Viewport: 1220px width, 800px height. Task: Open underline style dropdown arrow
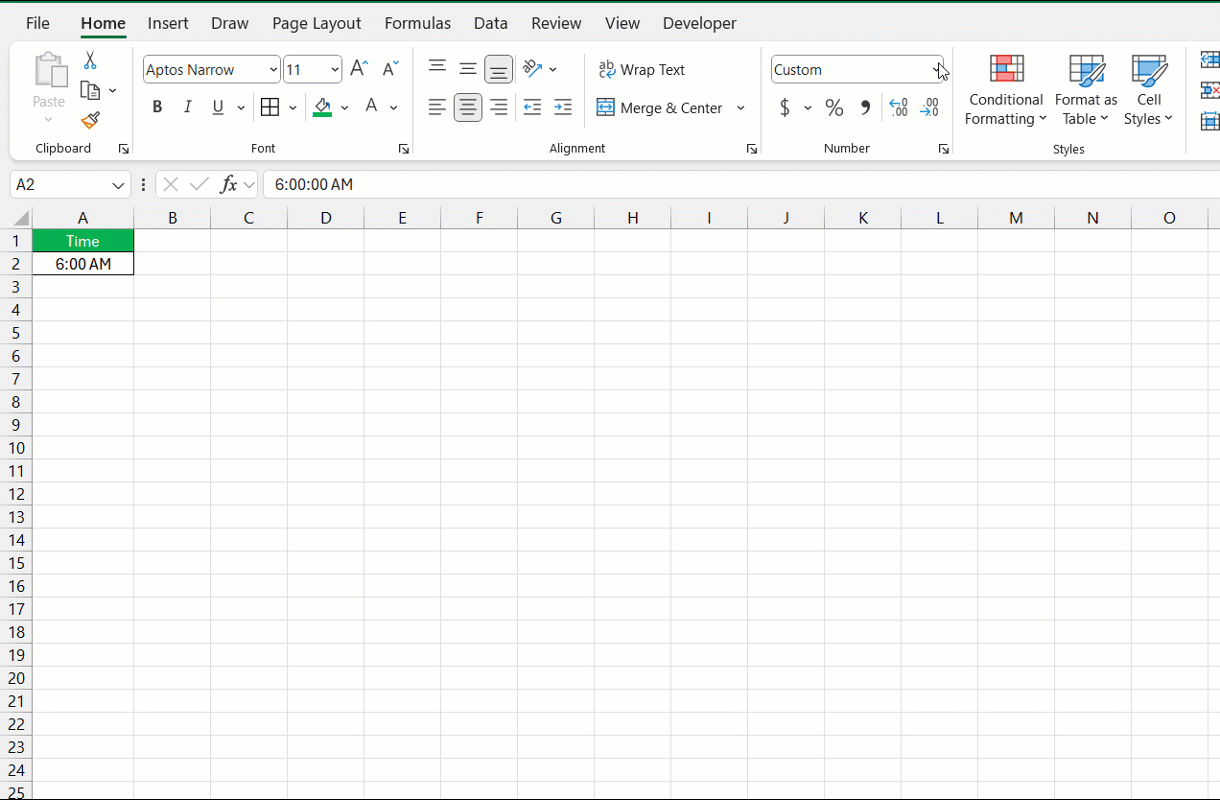(241, 107)
